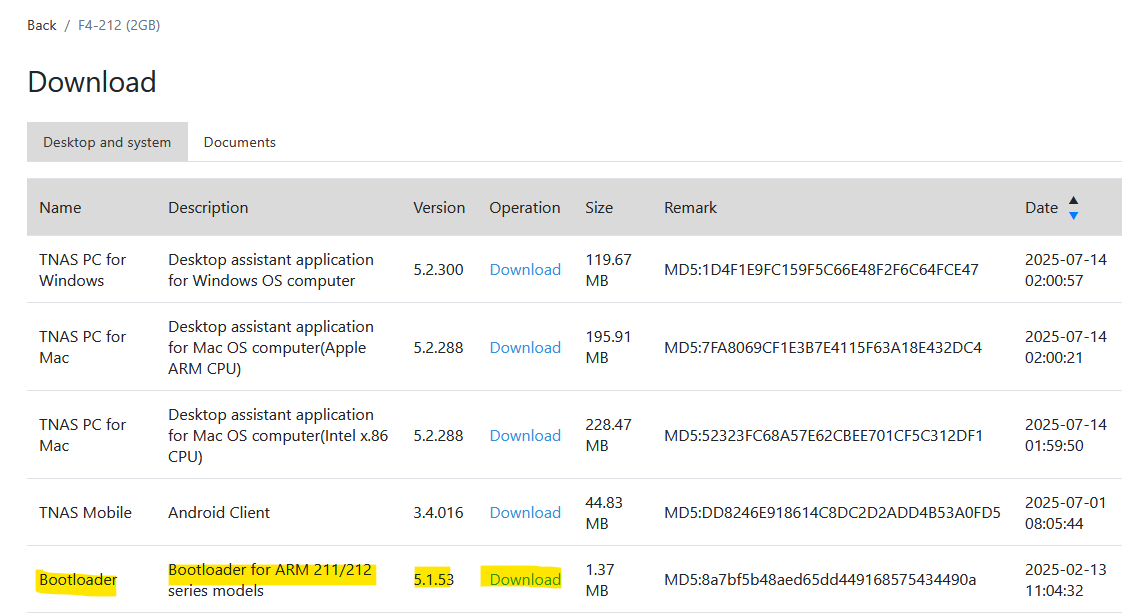Image resolution: width=1122 pixels, height=615 pixels.
Task: Sort Date column ascending with up arrow
Action: click(1073, 200)
